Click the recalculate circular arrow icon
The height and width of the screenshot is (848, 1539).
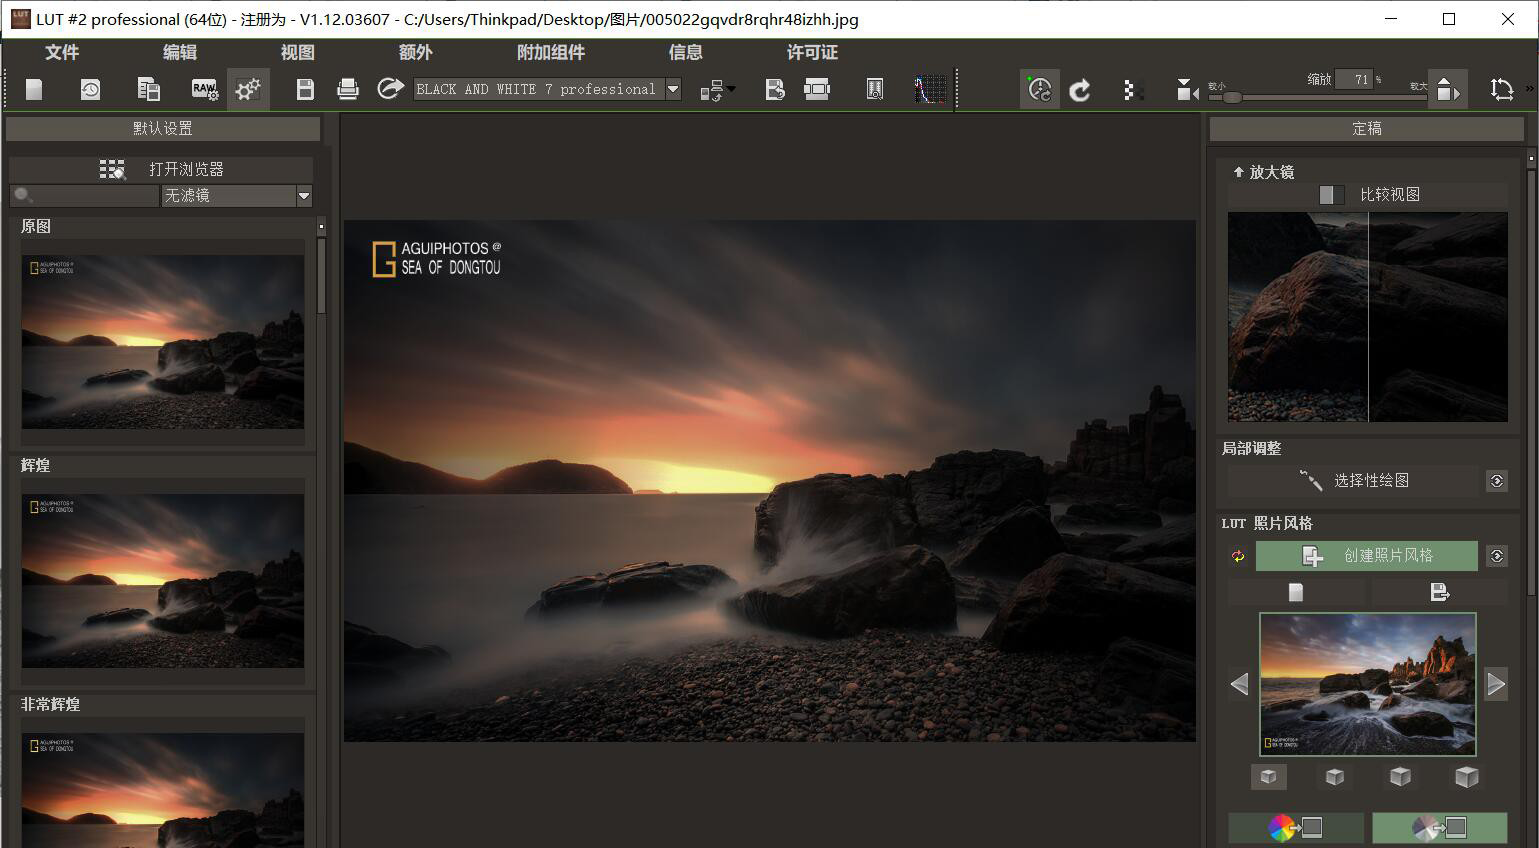coord(1080,91)
